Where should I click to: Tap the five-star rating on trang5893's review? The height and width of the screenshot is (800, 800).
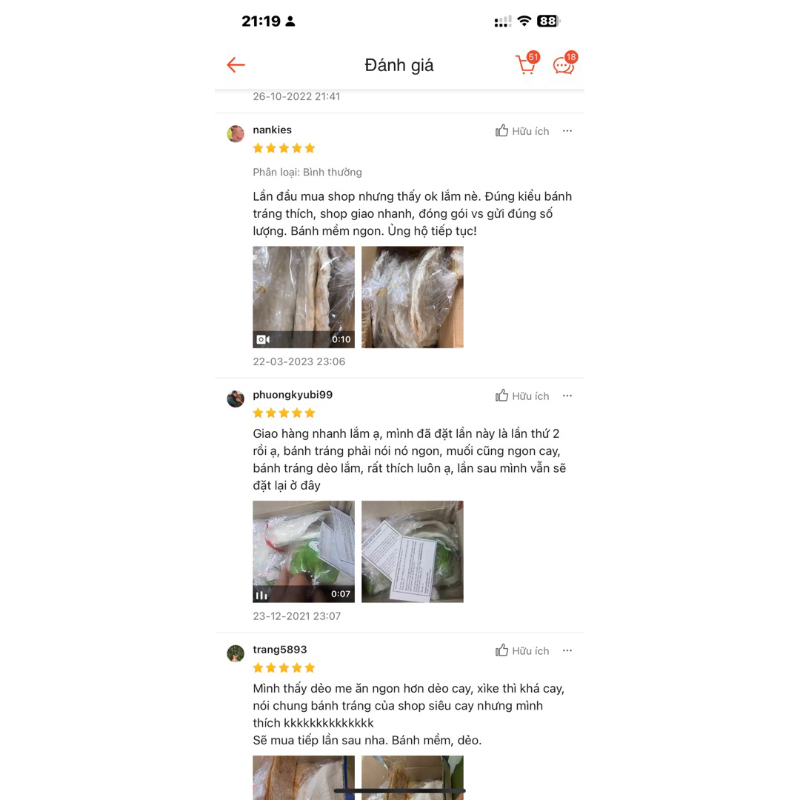point(284,668)
